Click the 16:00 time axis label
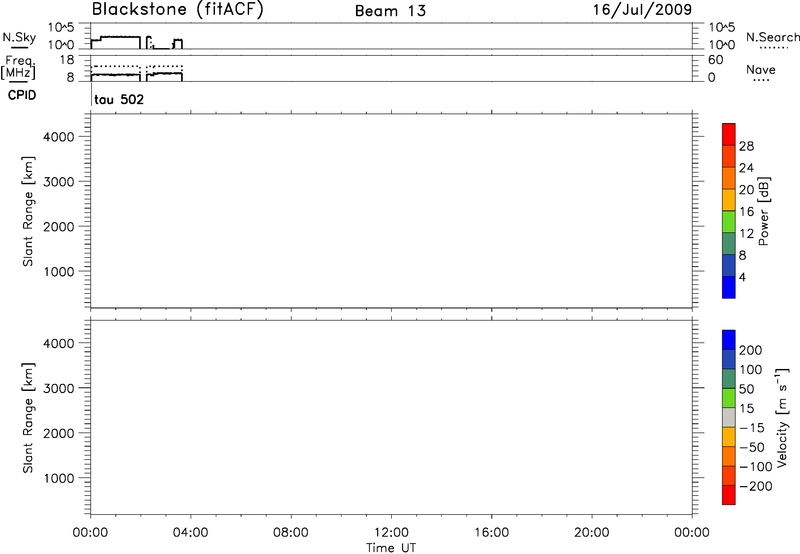The width and height of the screenshot is (800, 554). pos(491,533)
